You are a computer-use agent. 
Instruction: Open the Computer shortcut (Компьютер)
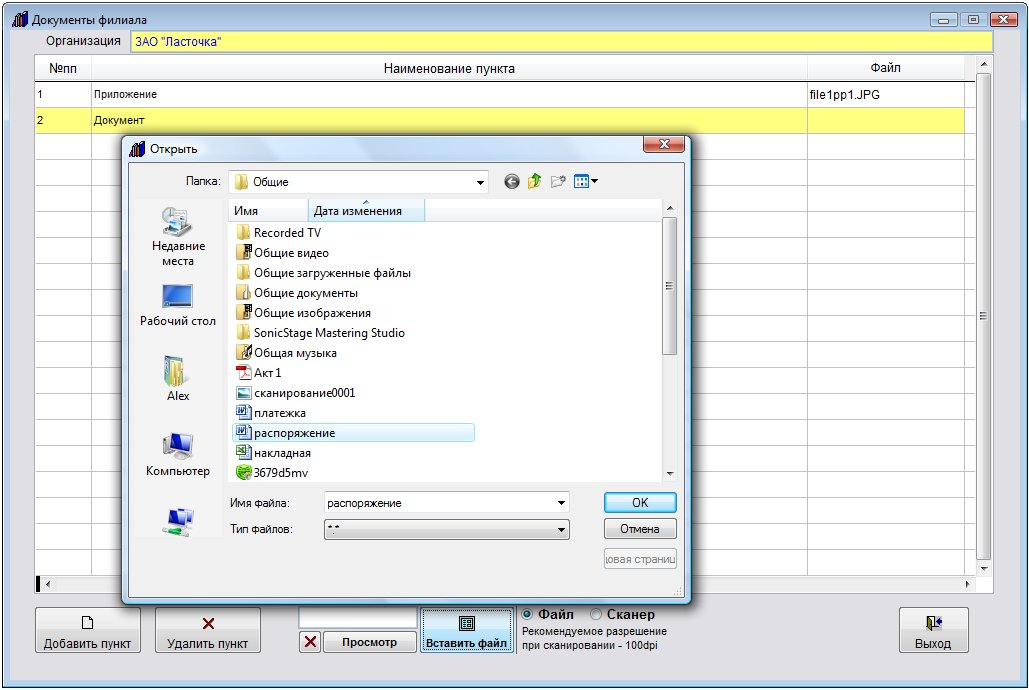(x=178, y=453)
